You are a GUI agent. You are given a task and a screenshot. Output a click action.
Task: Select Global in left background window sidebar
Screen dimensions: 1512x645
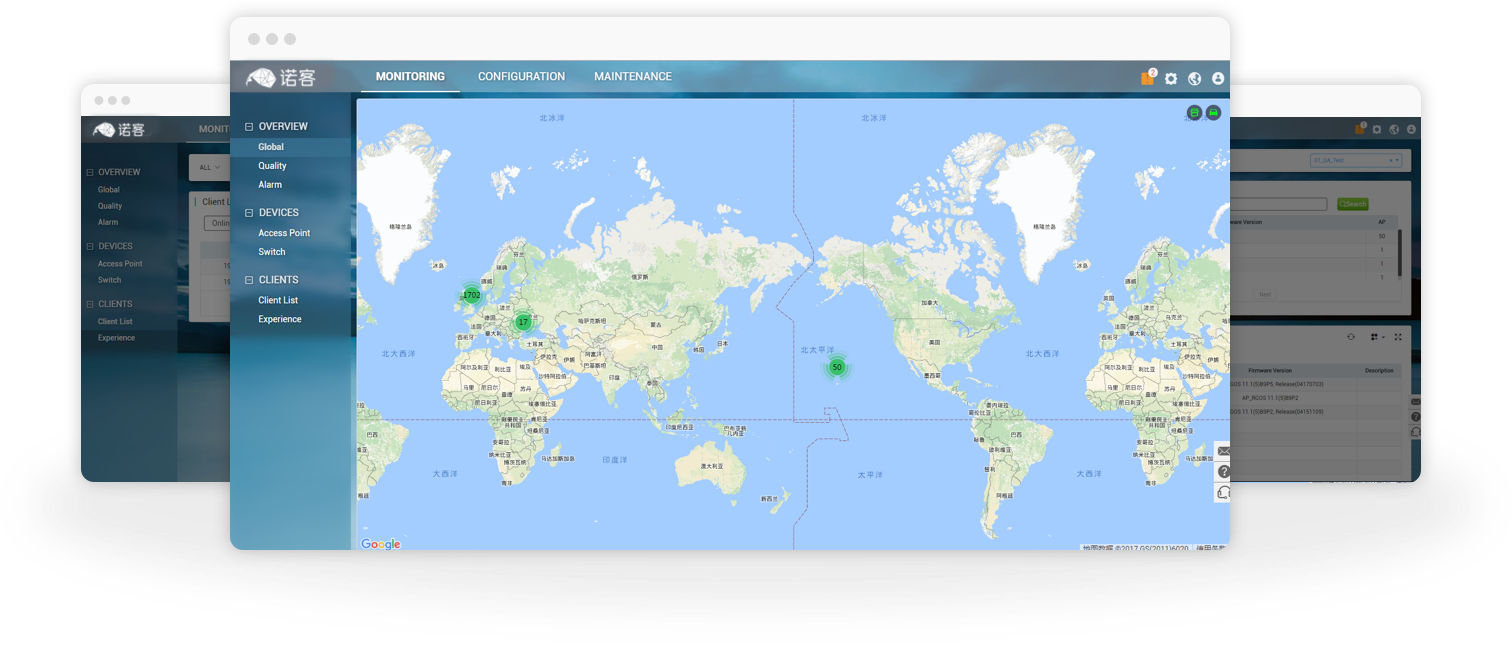(108, 190)
